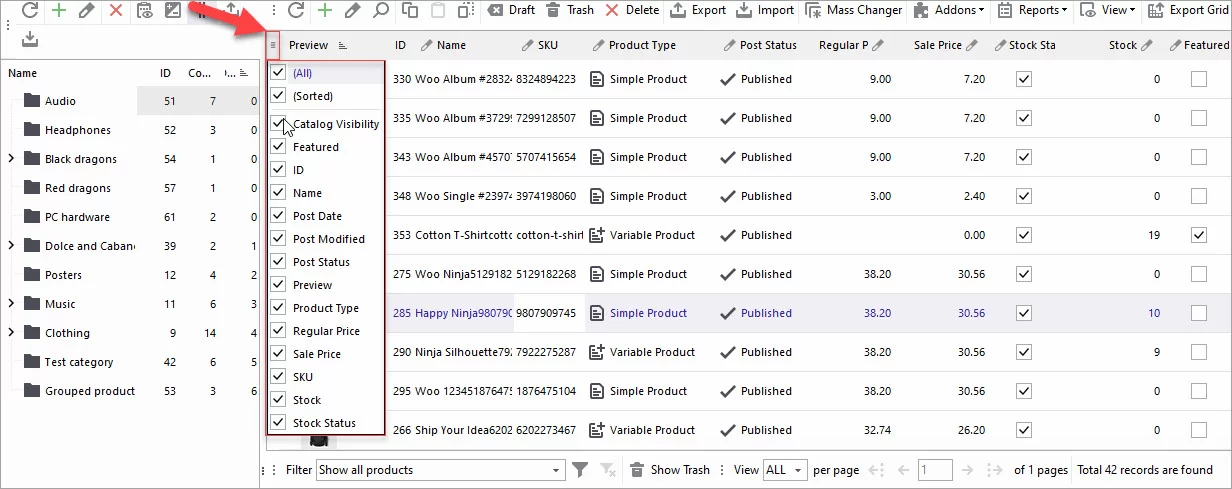Viewport: 1232px width, 489px height.
Task: Open the per page ALL dropdown
Action: click(784, 470)
